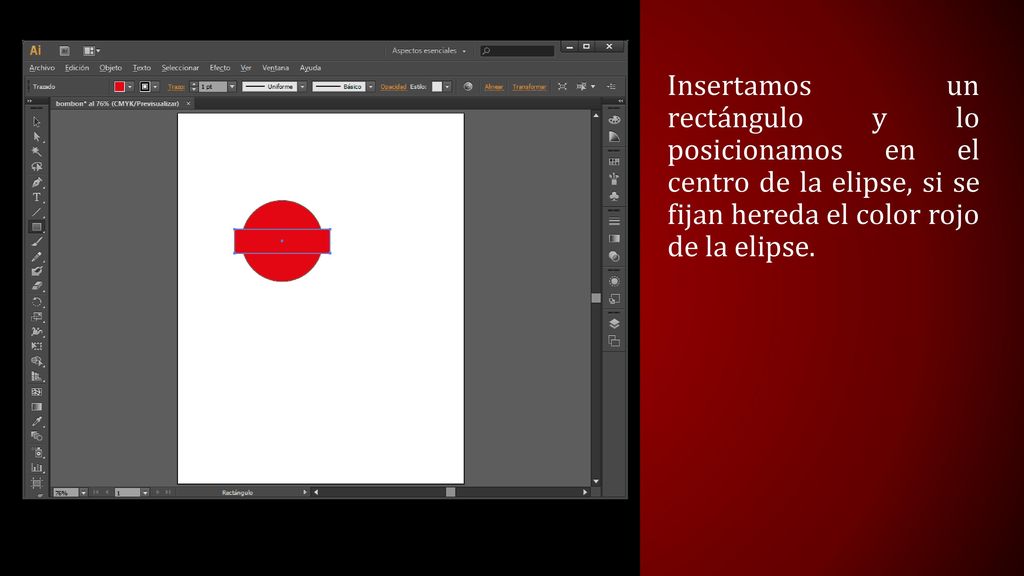Screen dimensions: 1024x576
Task: Open the Uniforme width profile dropdown
Action: pos(302,86)
